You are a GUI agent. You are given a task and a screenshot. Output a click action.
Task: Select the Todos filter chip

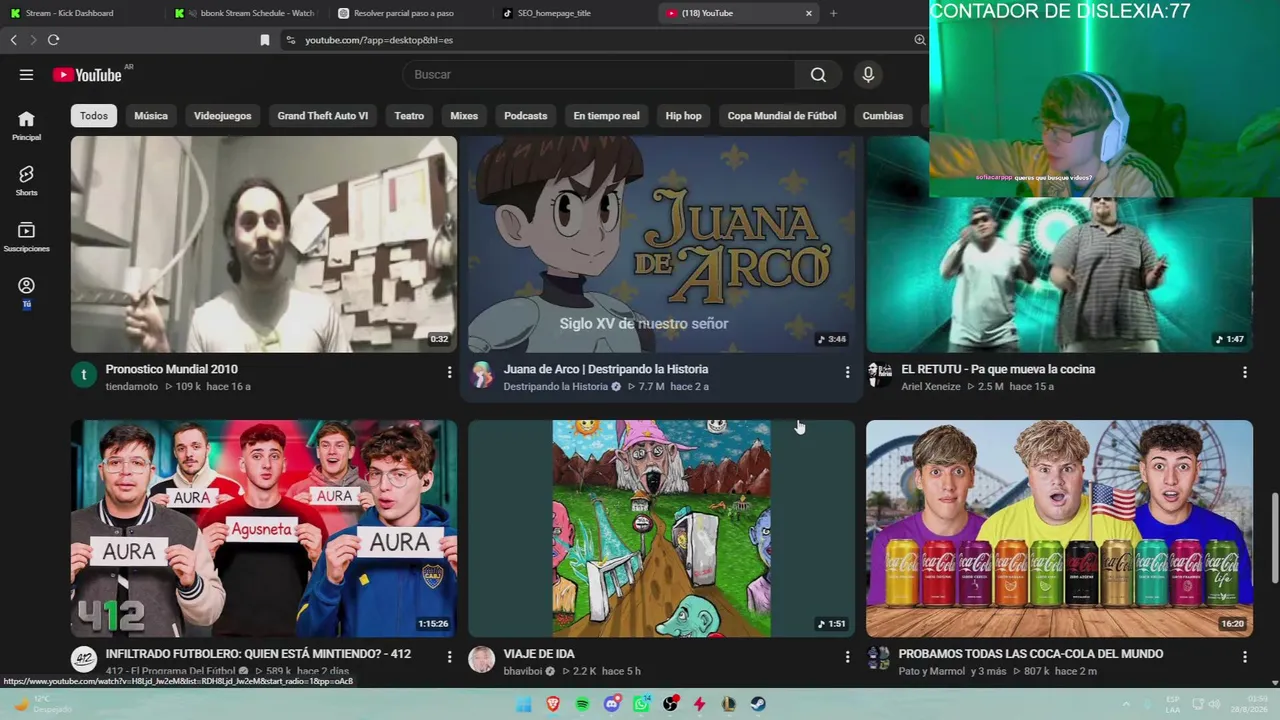click(94, 116)
